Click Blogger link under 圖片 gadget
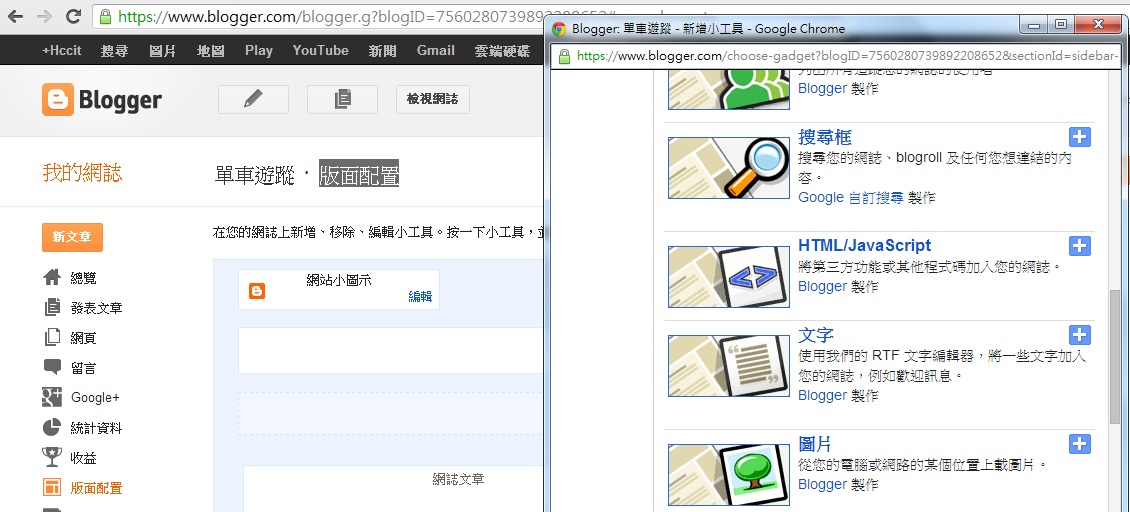Viewport: 1130px width, 512px height. [x=822, y=485]
